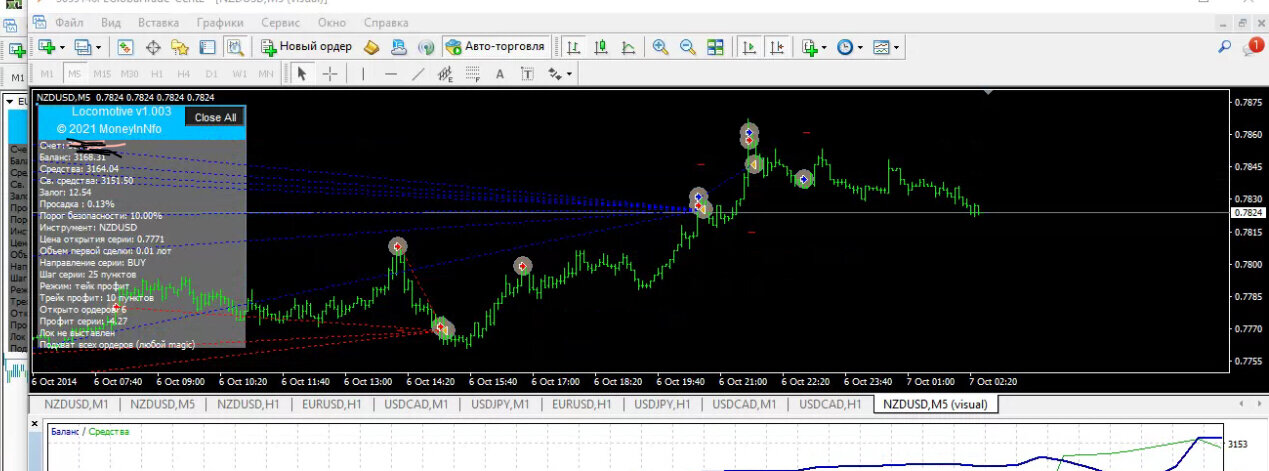The image size is (1269, 471).
Task: Select the H4 timeframe
Action: 184,74
